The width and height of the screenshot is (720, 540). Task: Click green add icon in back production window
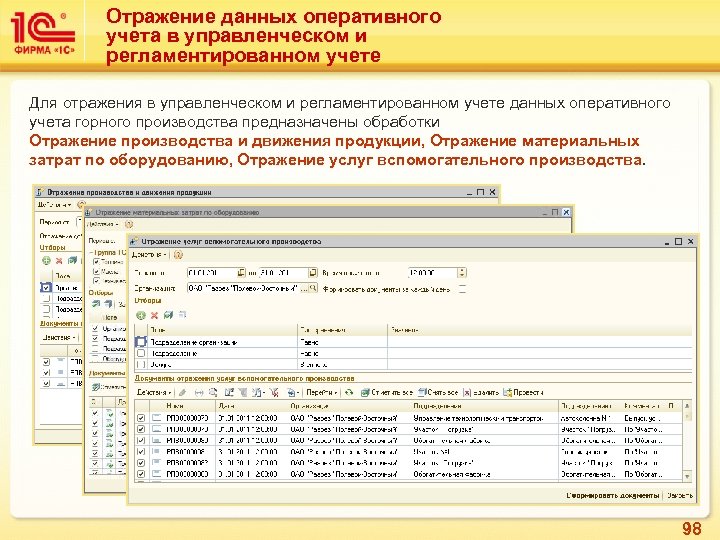(46, 261)
